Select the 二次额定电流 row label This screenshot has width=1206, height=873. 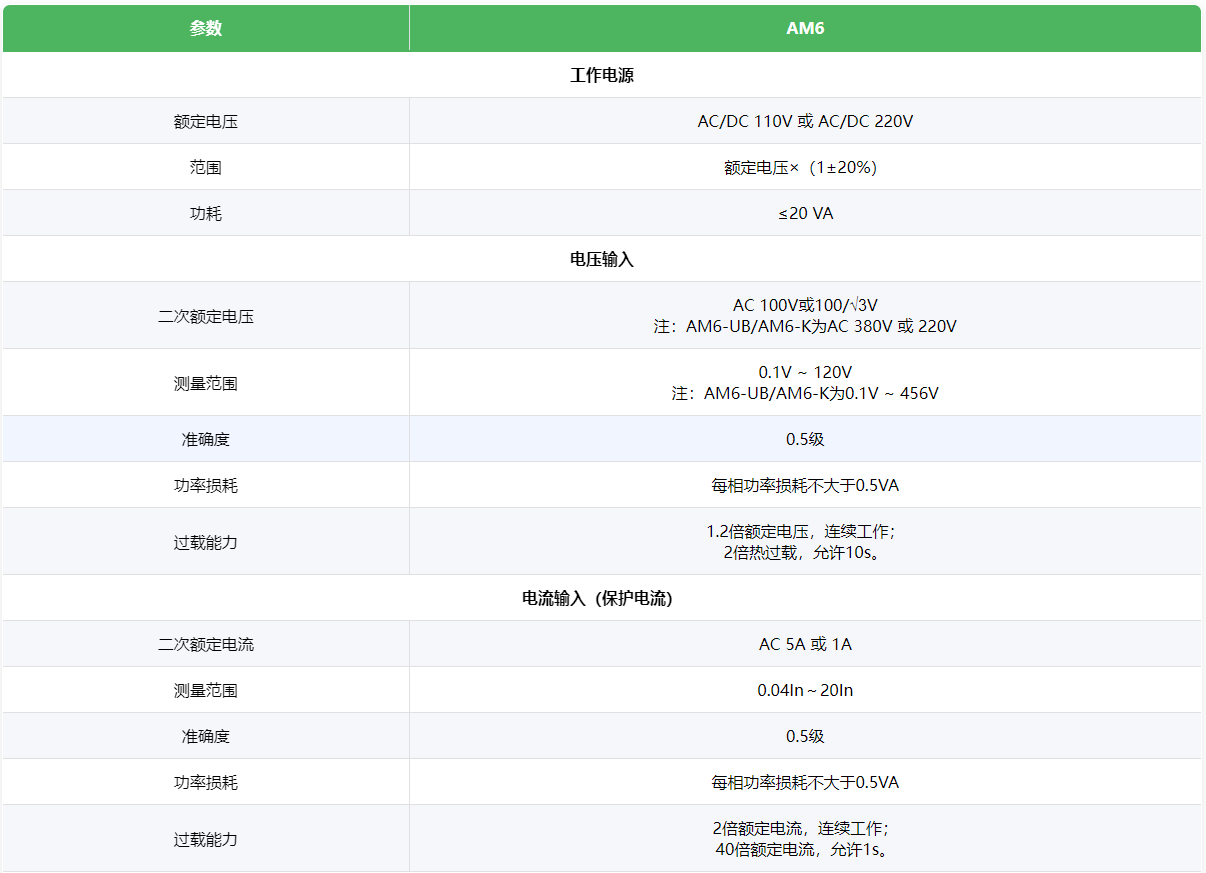pos(205,644)
